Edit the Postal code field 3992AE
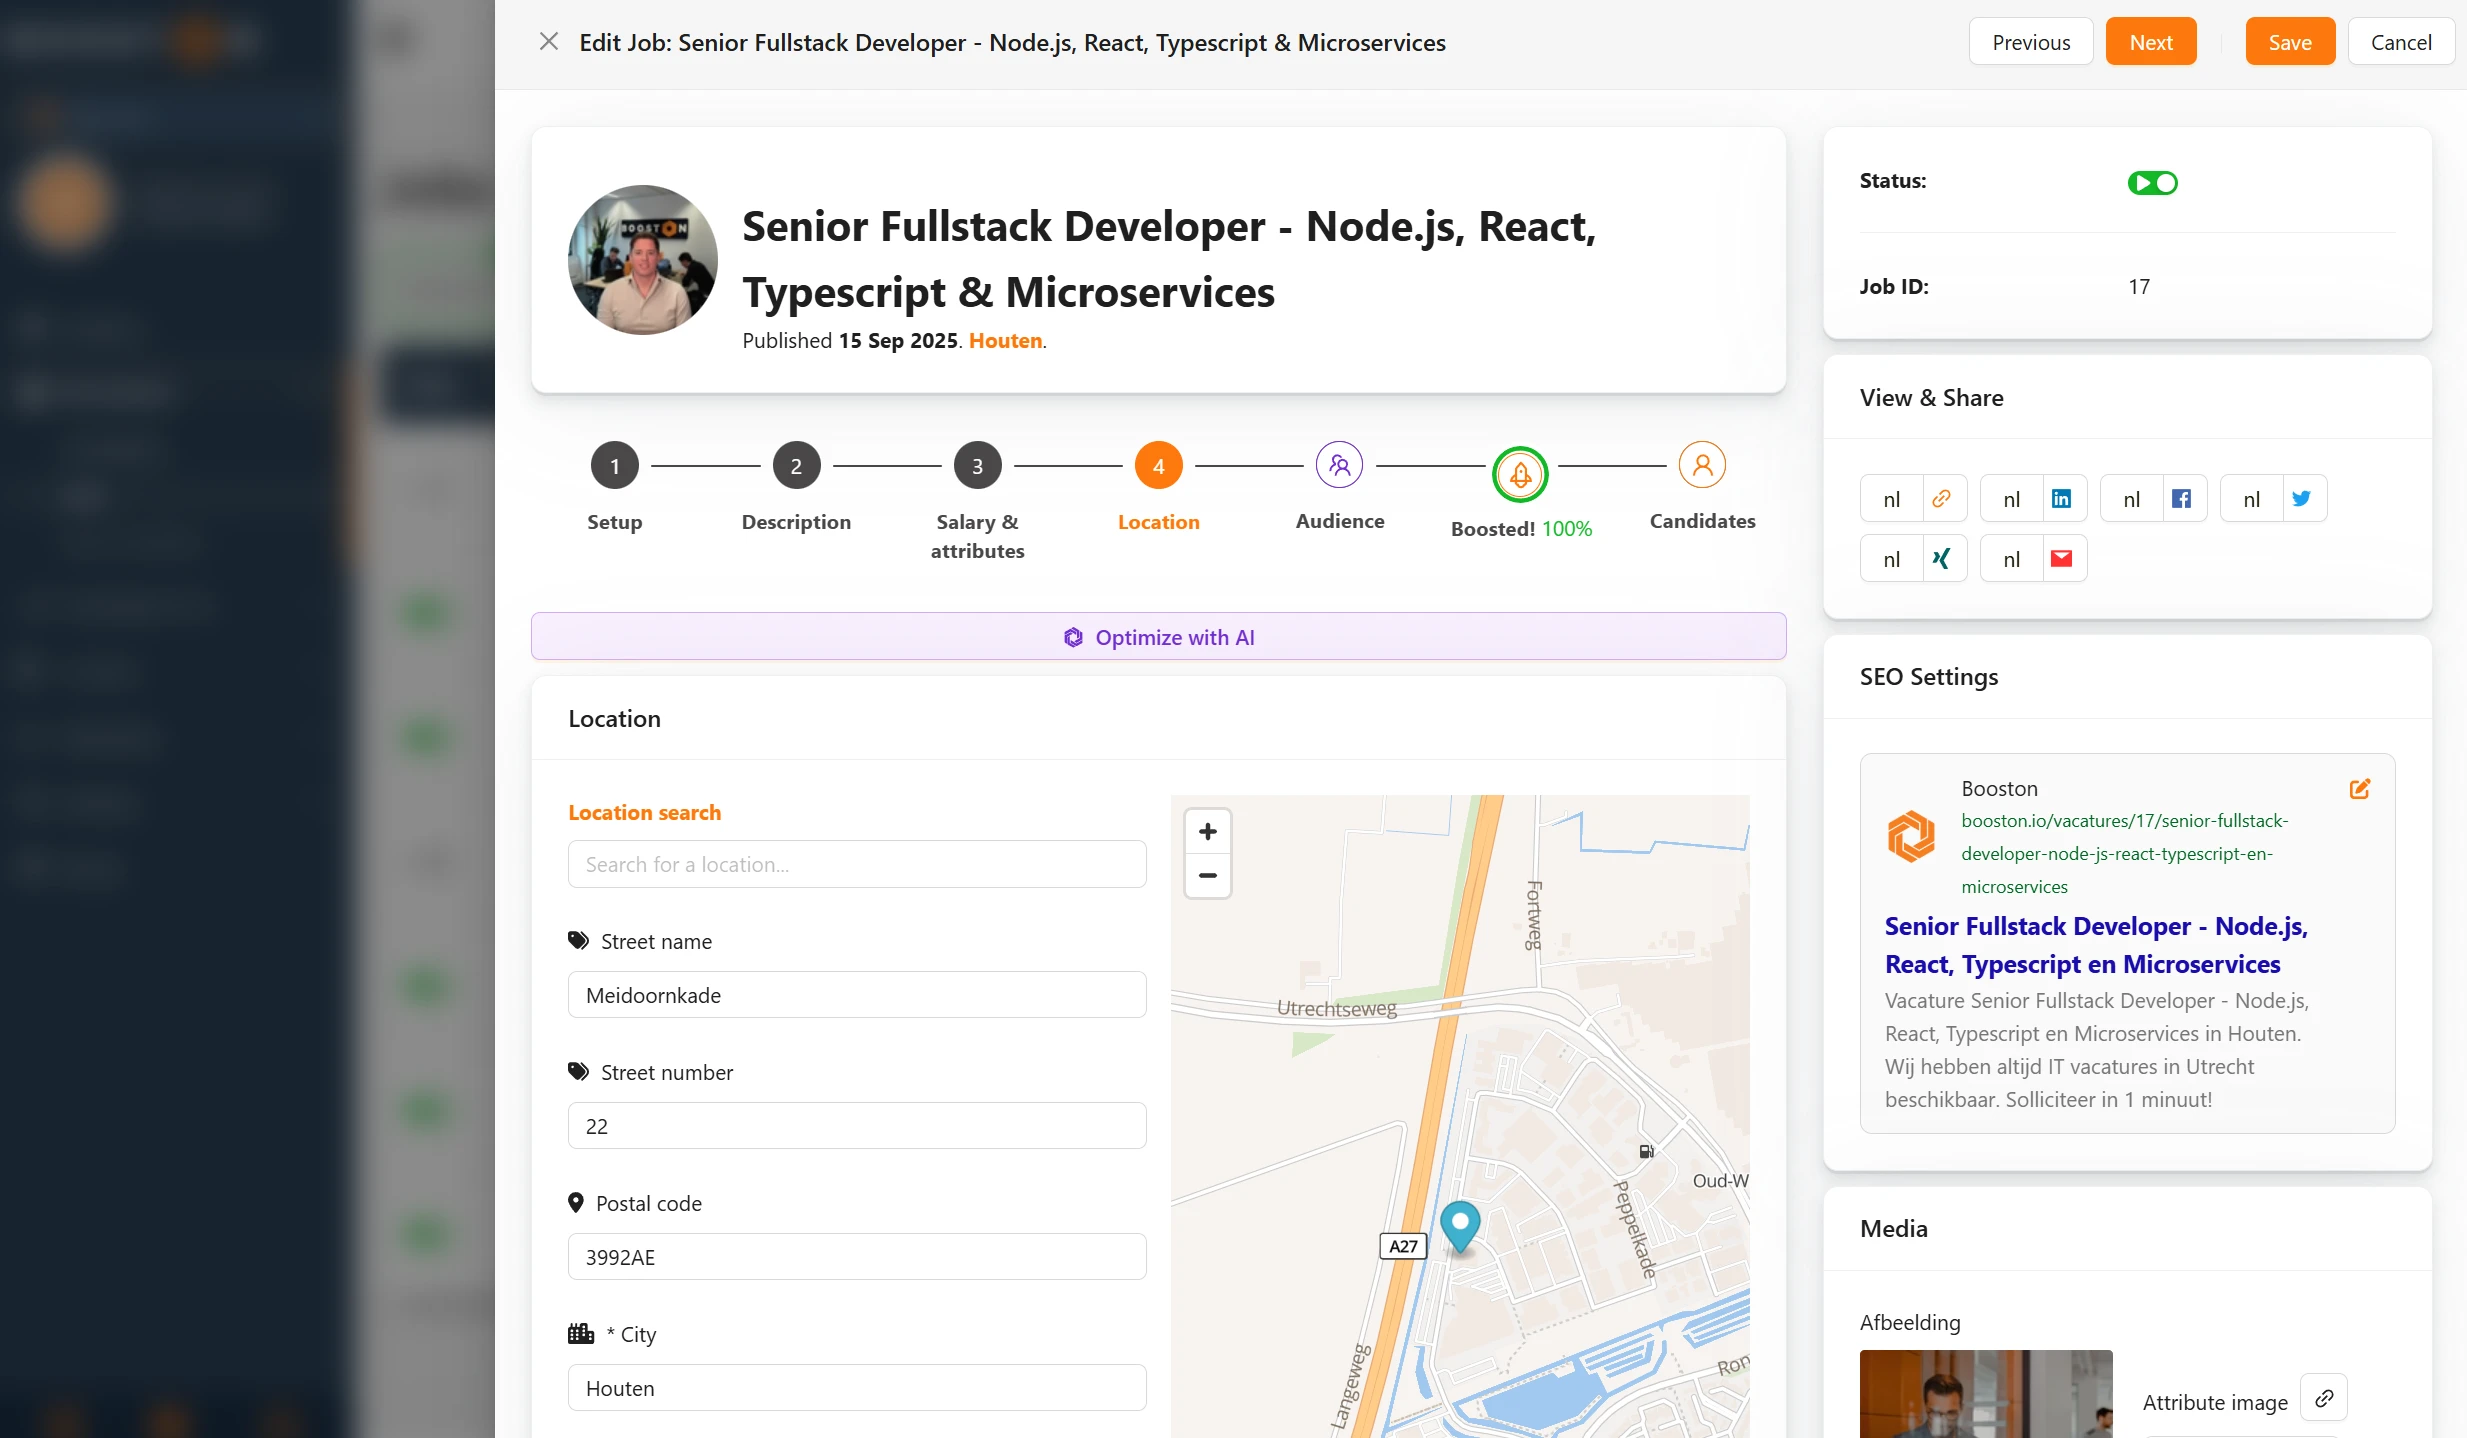Viewport: 2467px width, 1438px height. coord(857,1257)
